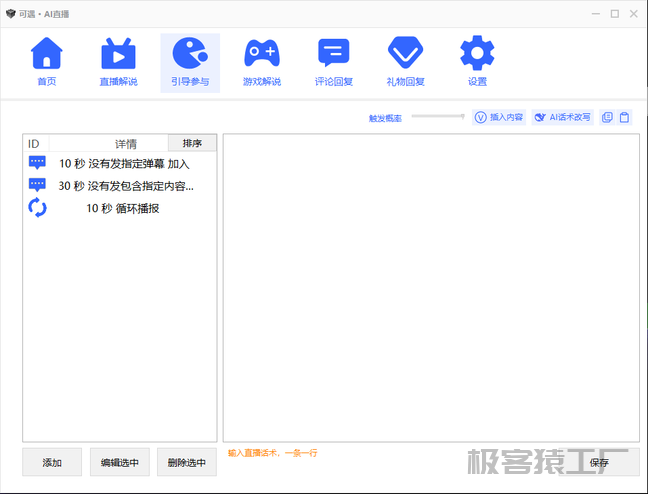
Task: Open the 首页 home page icon
Action: pyautogui.click(x=47, y=62)
